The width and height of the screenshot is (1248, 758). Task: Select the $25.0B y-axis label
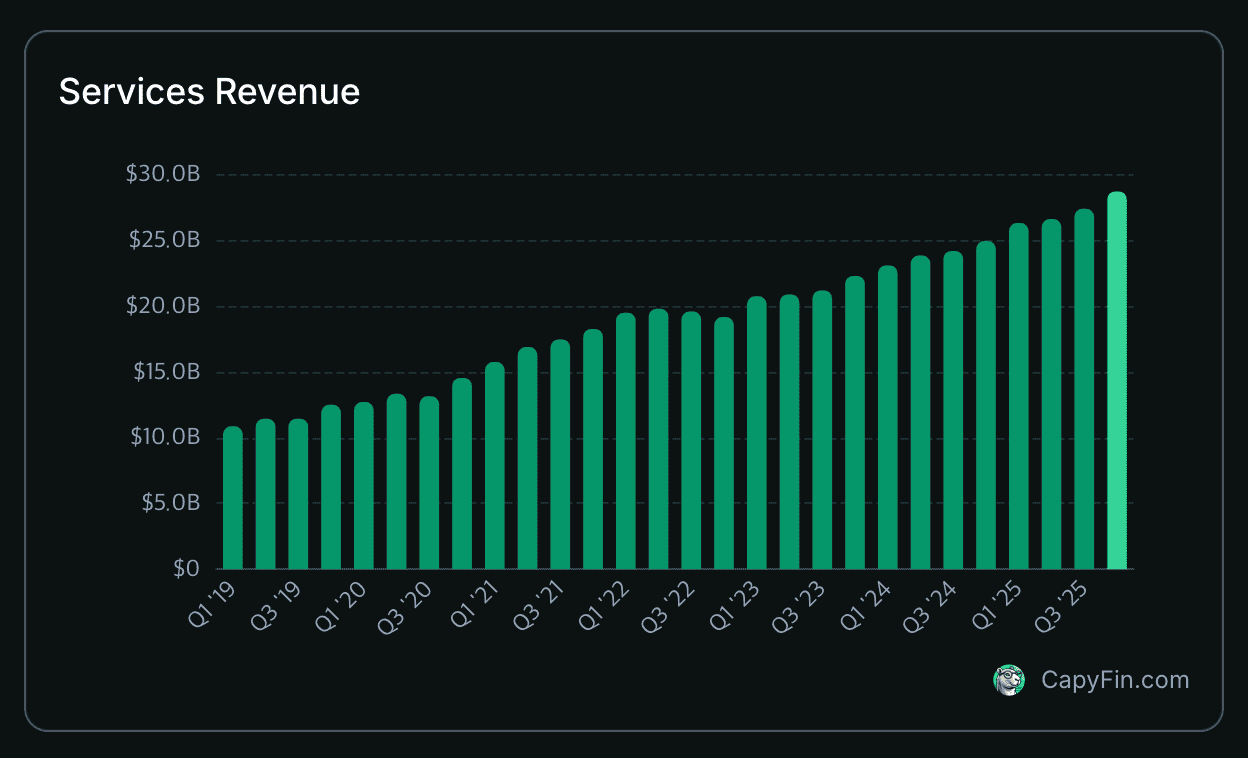click(x=163, y=240)
